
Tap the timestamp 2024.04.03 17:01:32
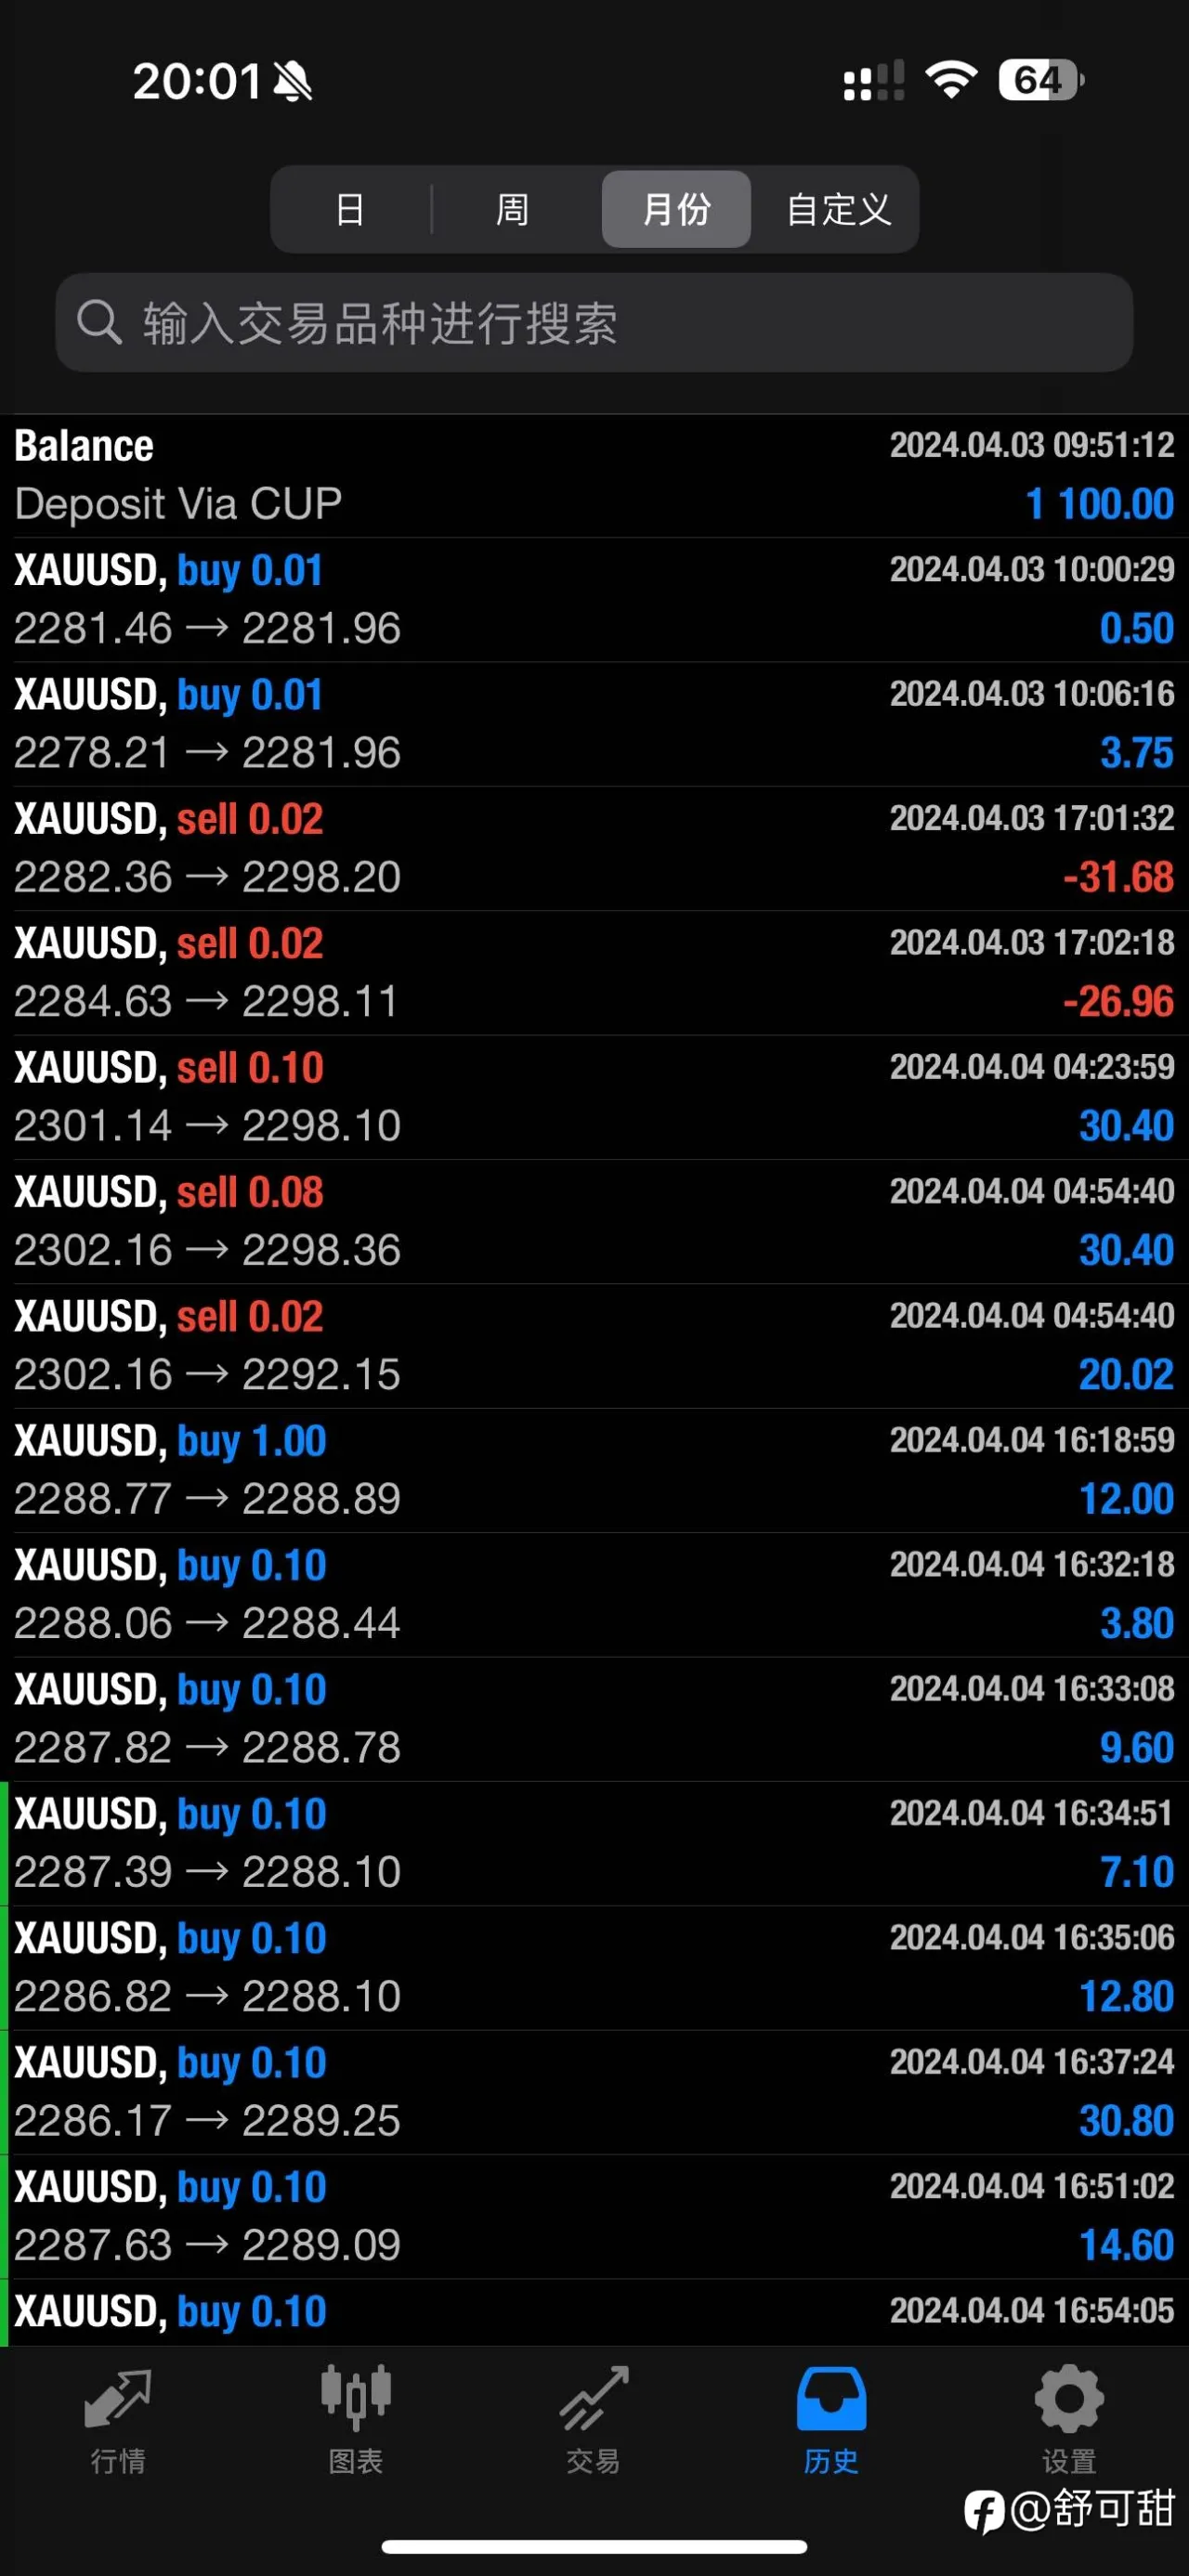1032,818
